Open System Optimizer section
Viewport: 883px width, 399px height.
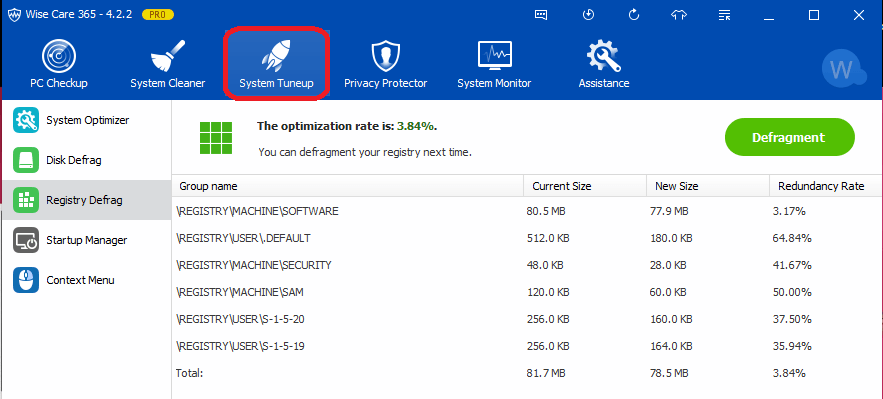[87, 120]
